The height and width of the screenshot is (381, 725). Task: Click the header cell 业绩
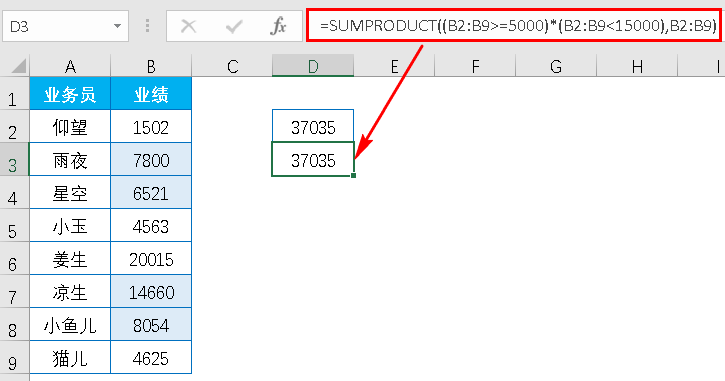(151, 93)
